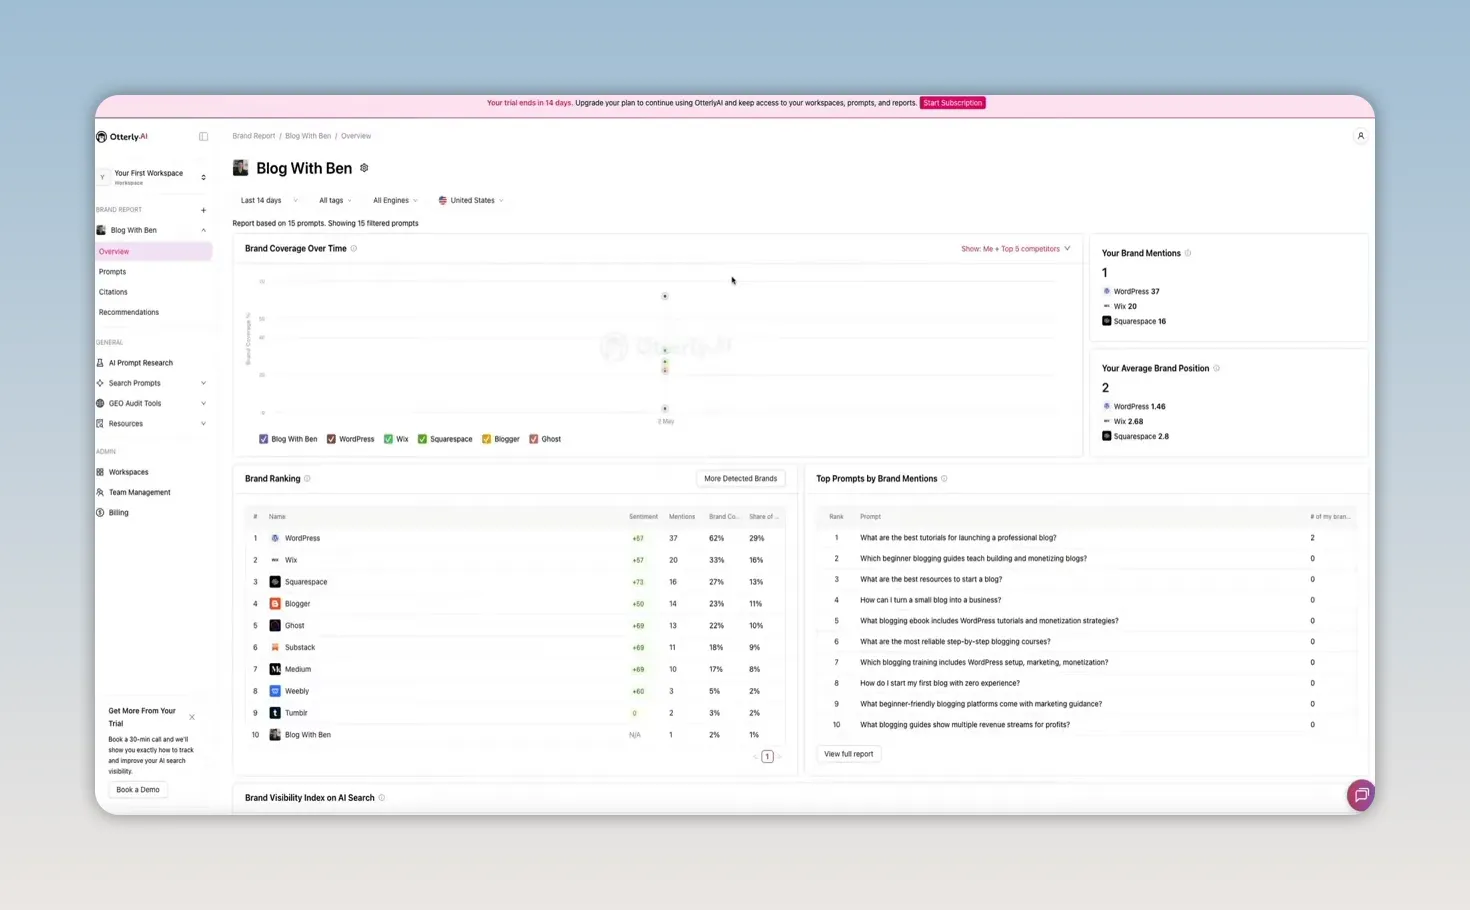Click the Medium logo in Brand Ranking
This screenshot has width=1470, height=910.
275,669
